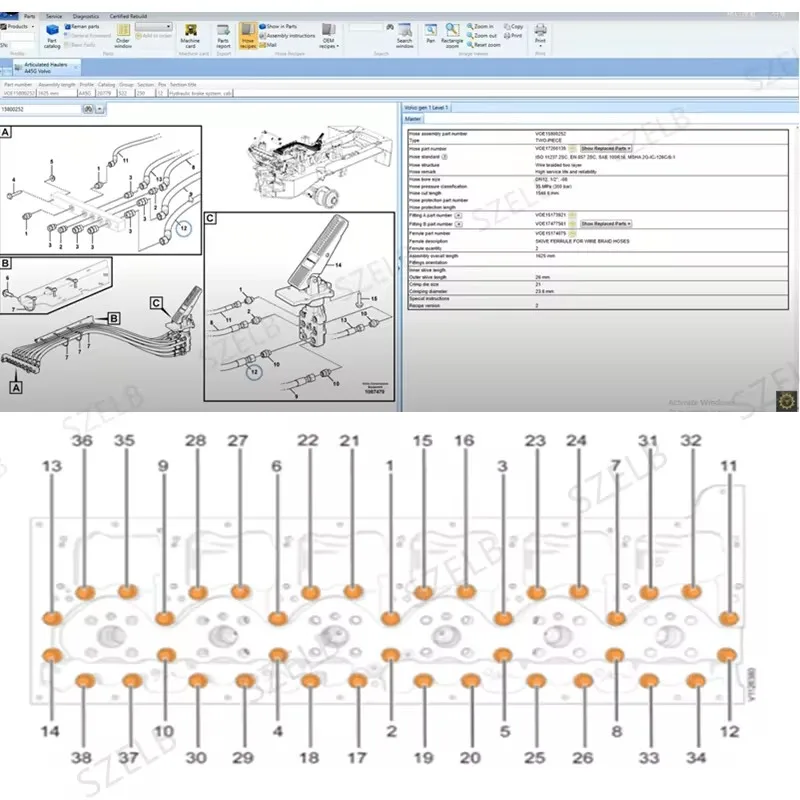Switch to the Diagnostics ribbon tab
The height and width of the screenshot is (800, 800).
[86, 16]
